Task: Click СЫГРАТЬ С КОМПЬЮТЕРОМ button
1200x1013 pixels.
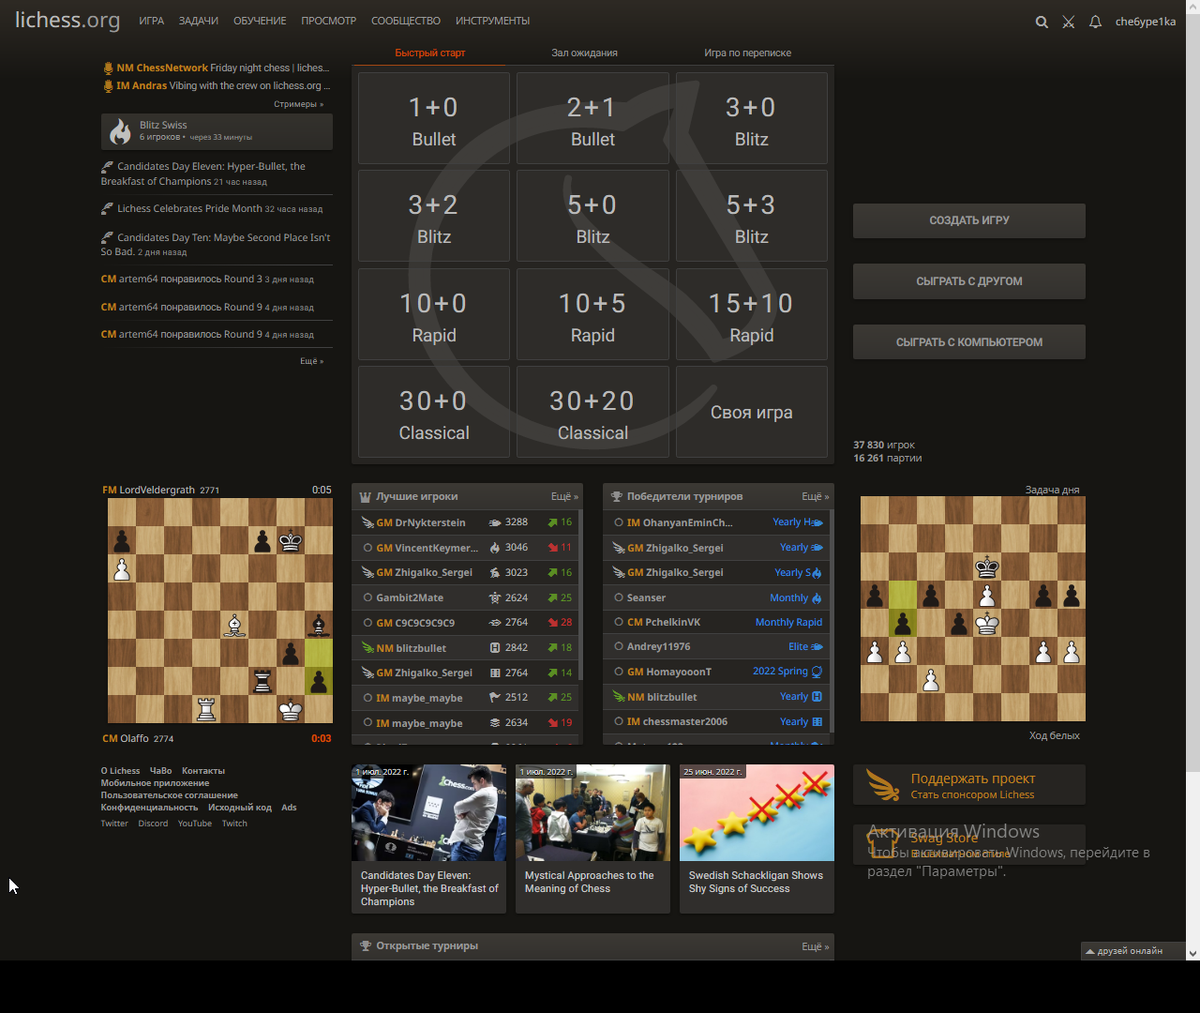Action: pos(969,342)
